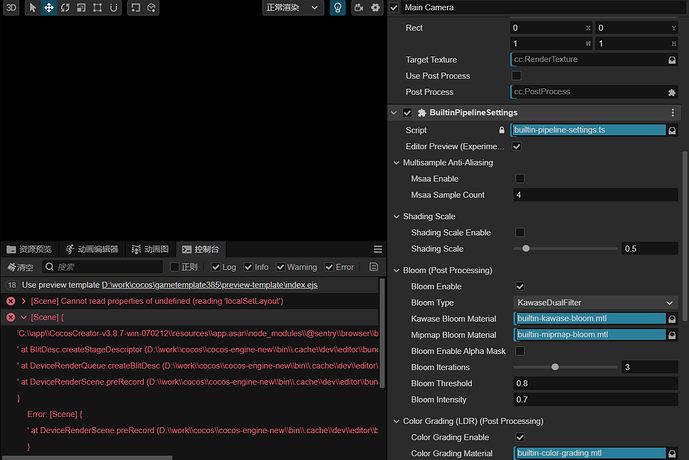Collapse Multisample Anti-Aliasing section
This screenshot has height=460, width=689.
pyautogui.click(x=396, y=163)
